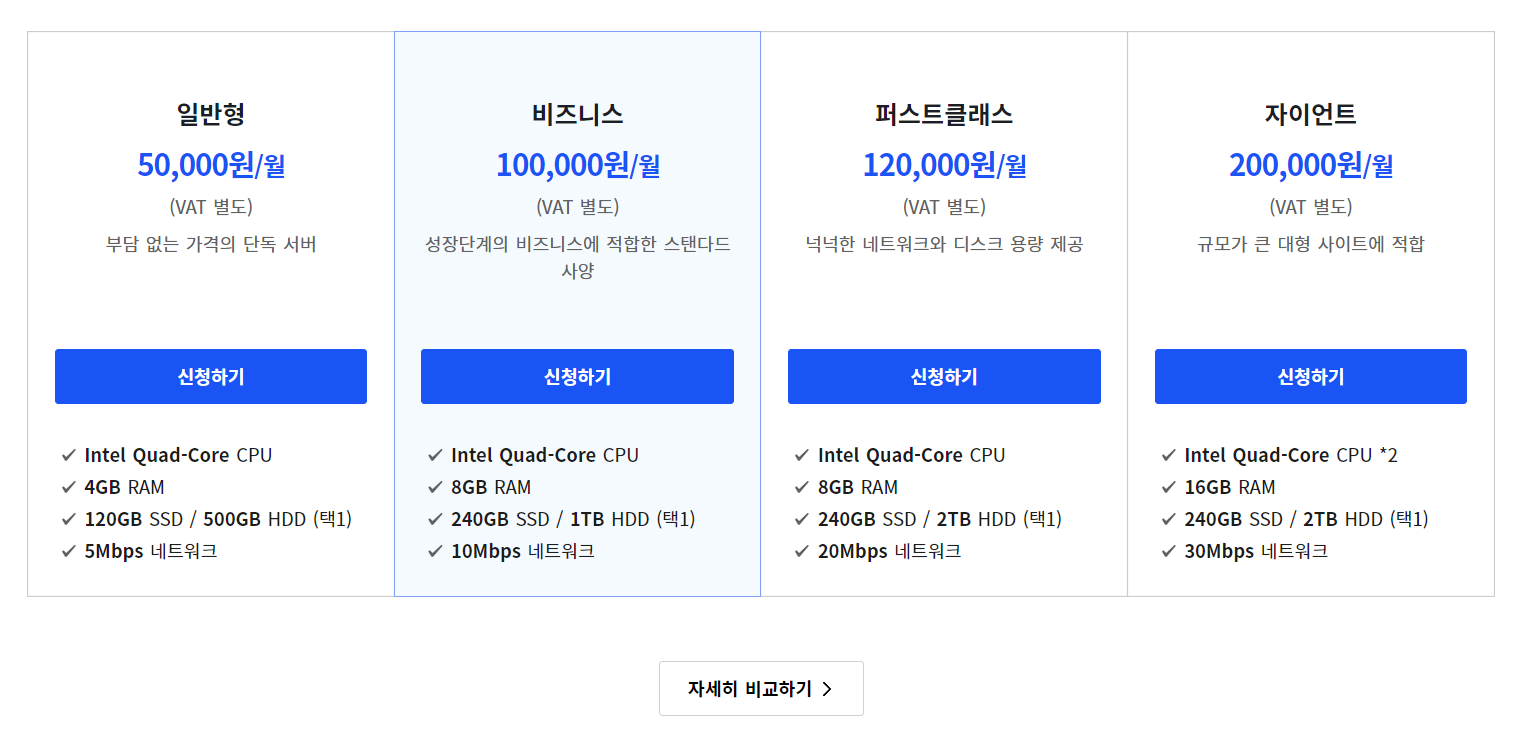Image resolution: width=1515 pixels, height=738 pixels.
Task: Click the 자이언트 plan title
Action: click(x=1310, y=114)
